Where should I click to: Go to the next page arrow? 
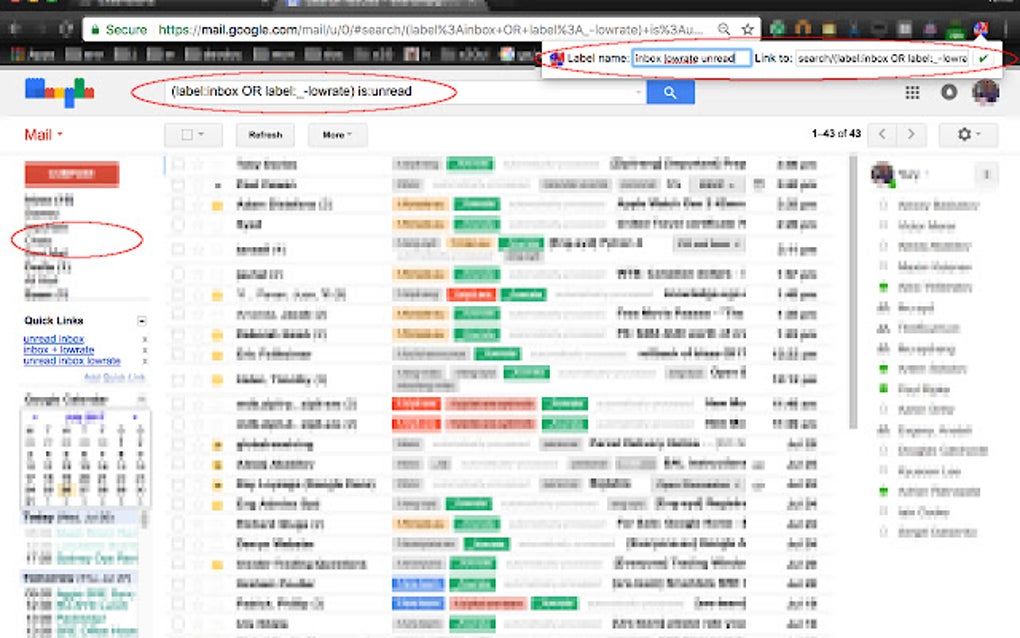pos(911,134)
